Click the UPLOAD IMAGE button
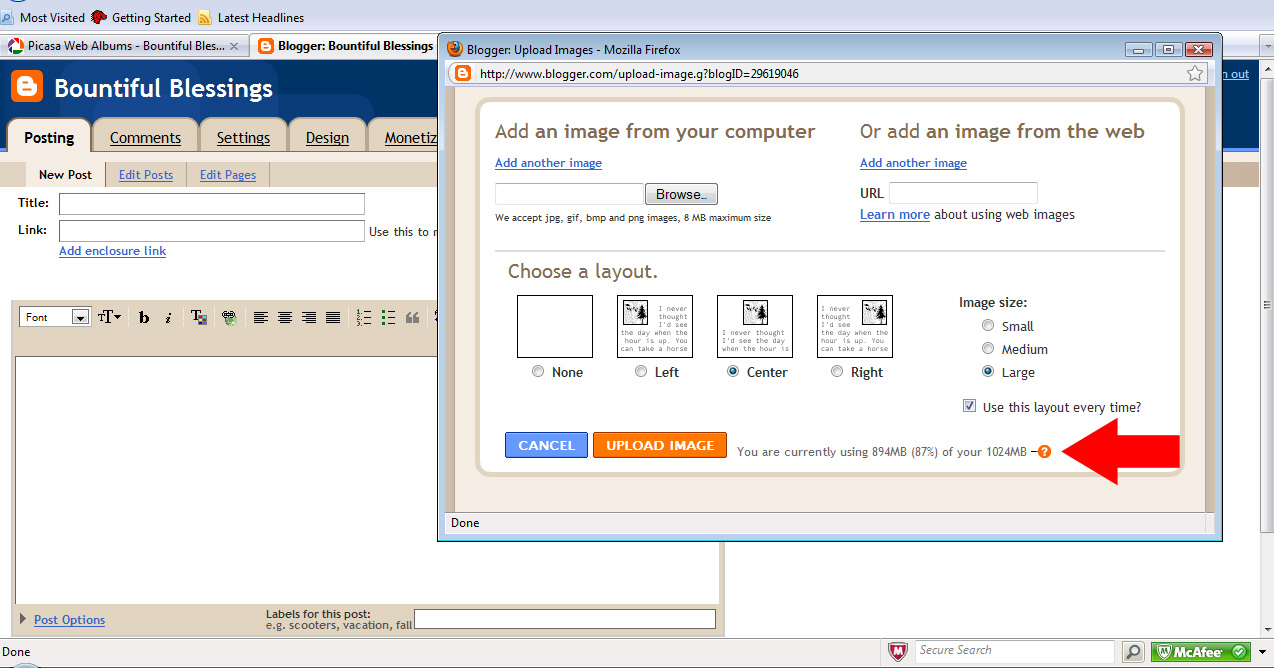The image size is (1274, 668). point(660,445)
